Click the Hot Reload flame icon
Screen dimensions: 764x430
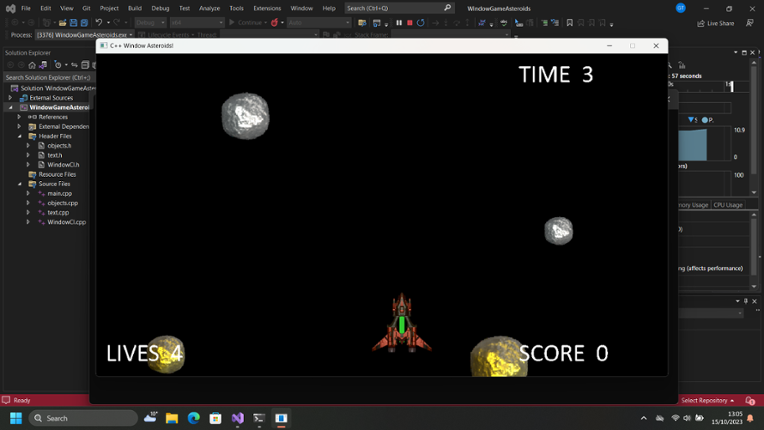[x=275, y=22]
